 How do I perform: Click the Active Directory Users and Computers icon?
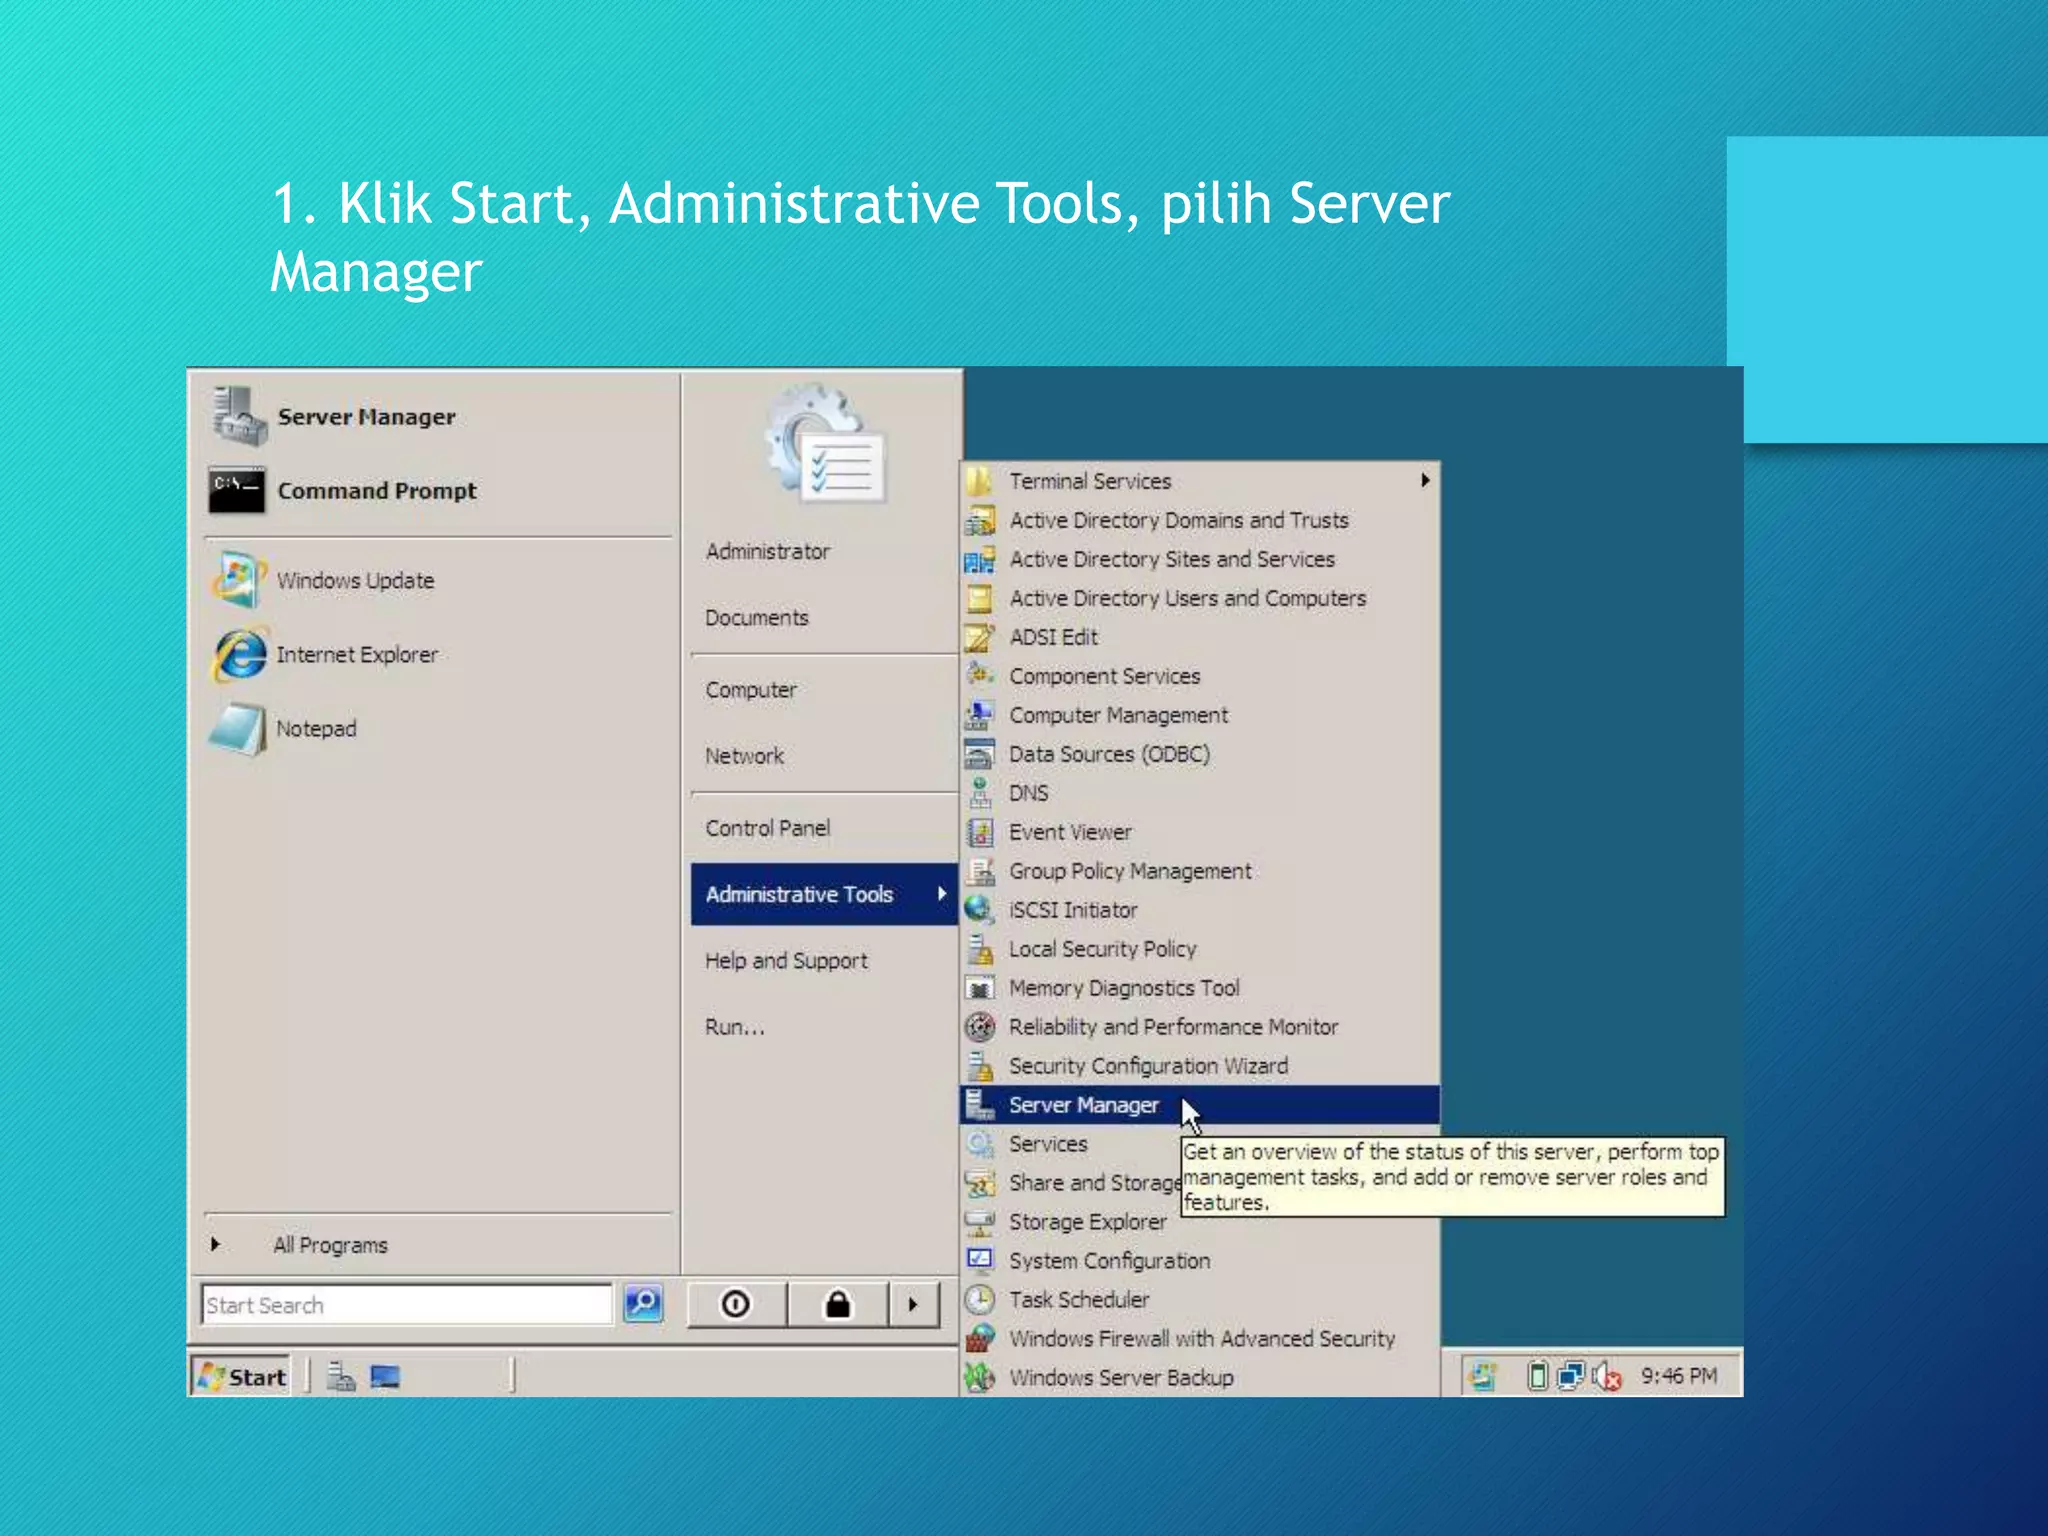coord(980,598)
